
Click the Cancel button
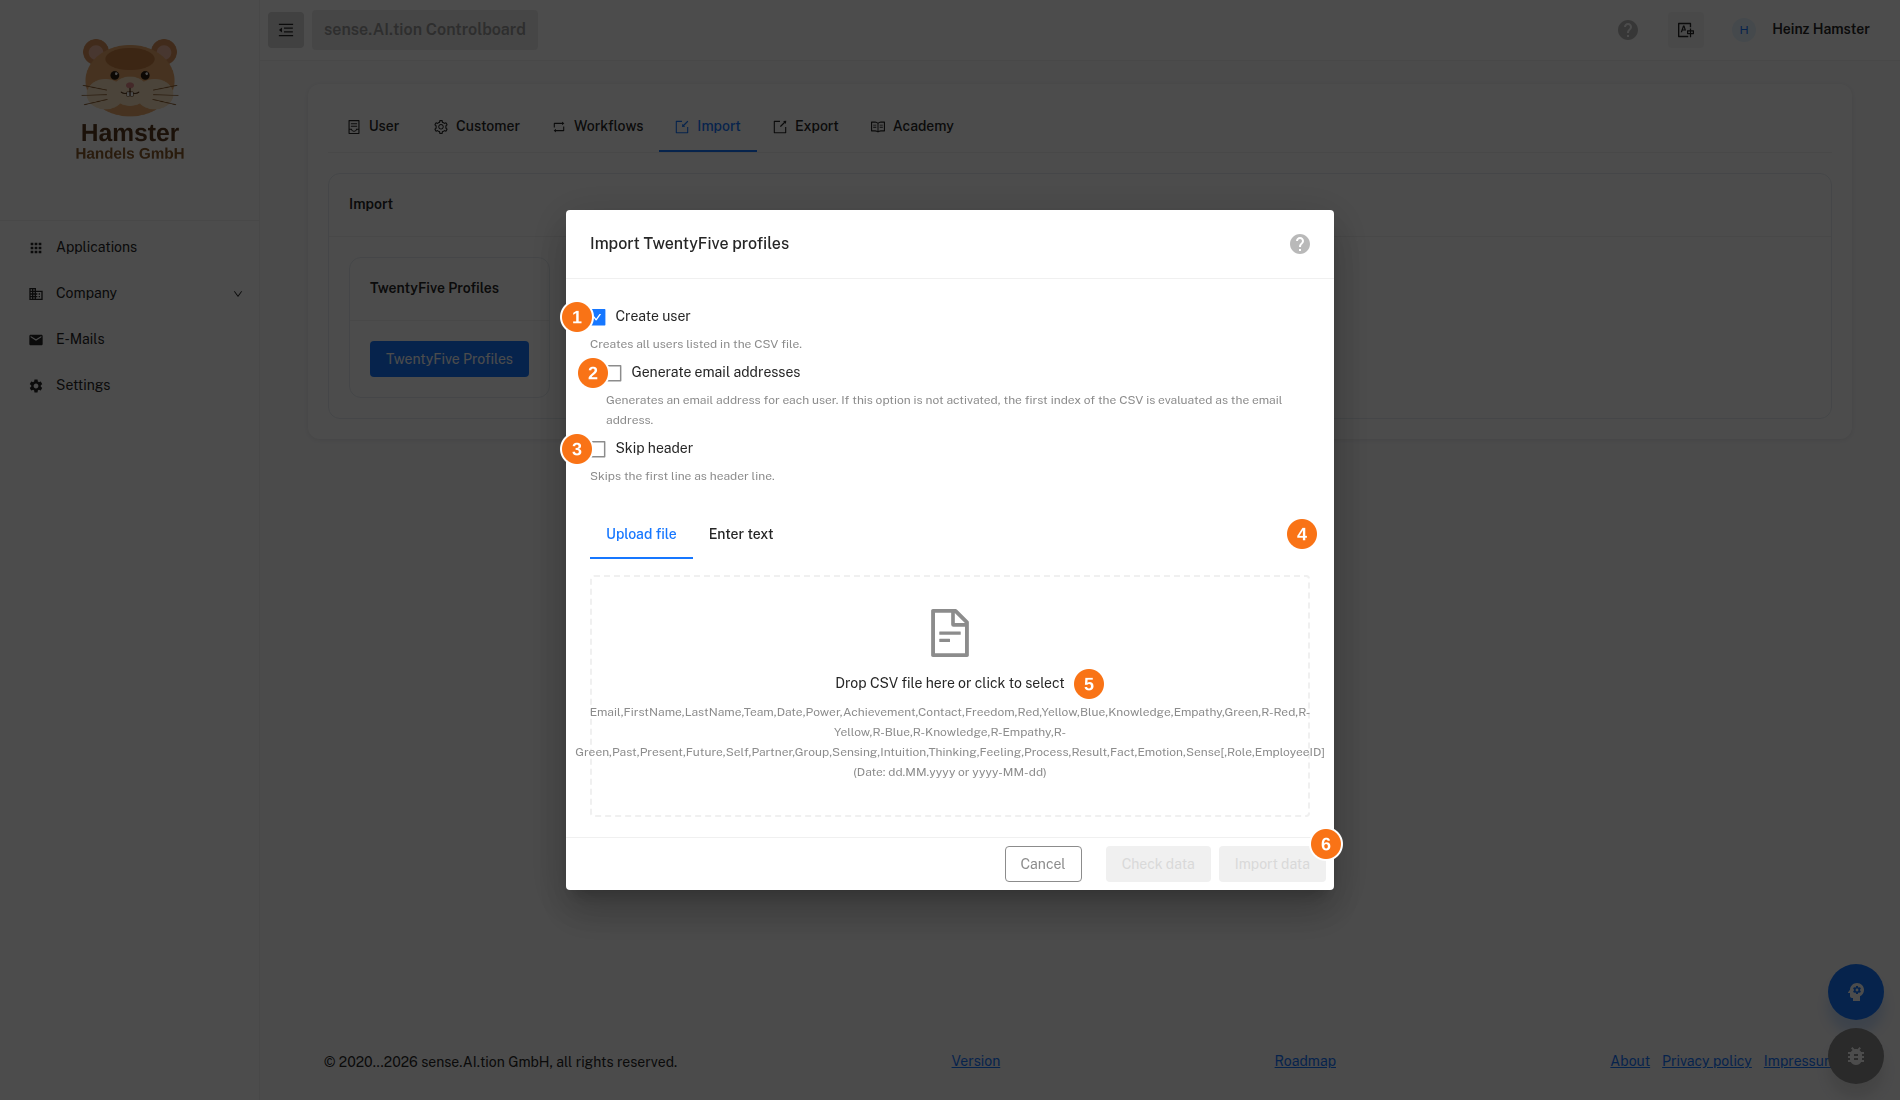coord(1043,864)
